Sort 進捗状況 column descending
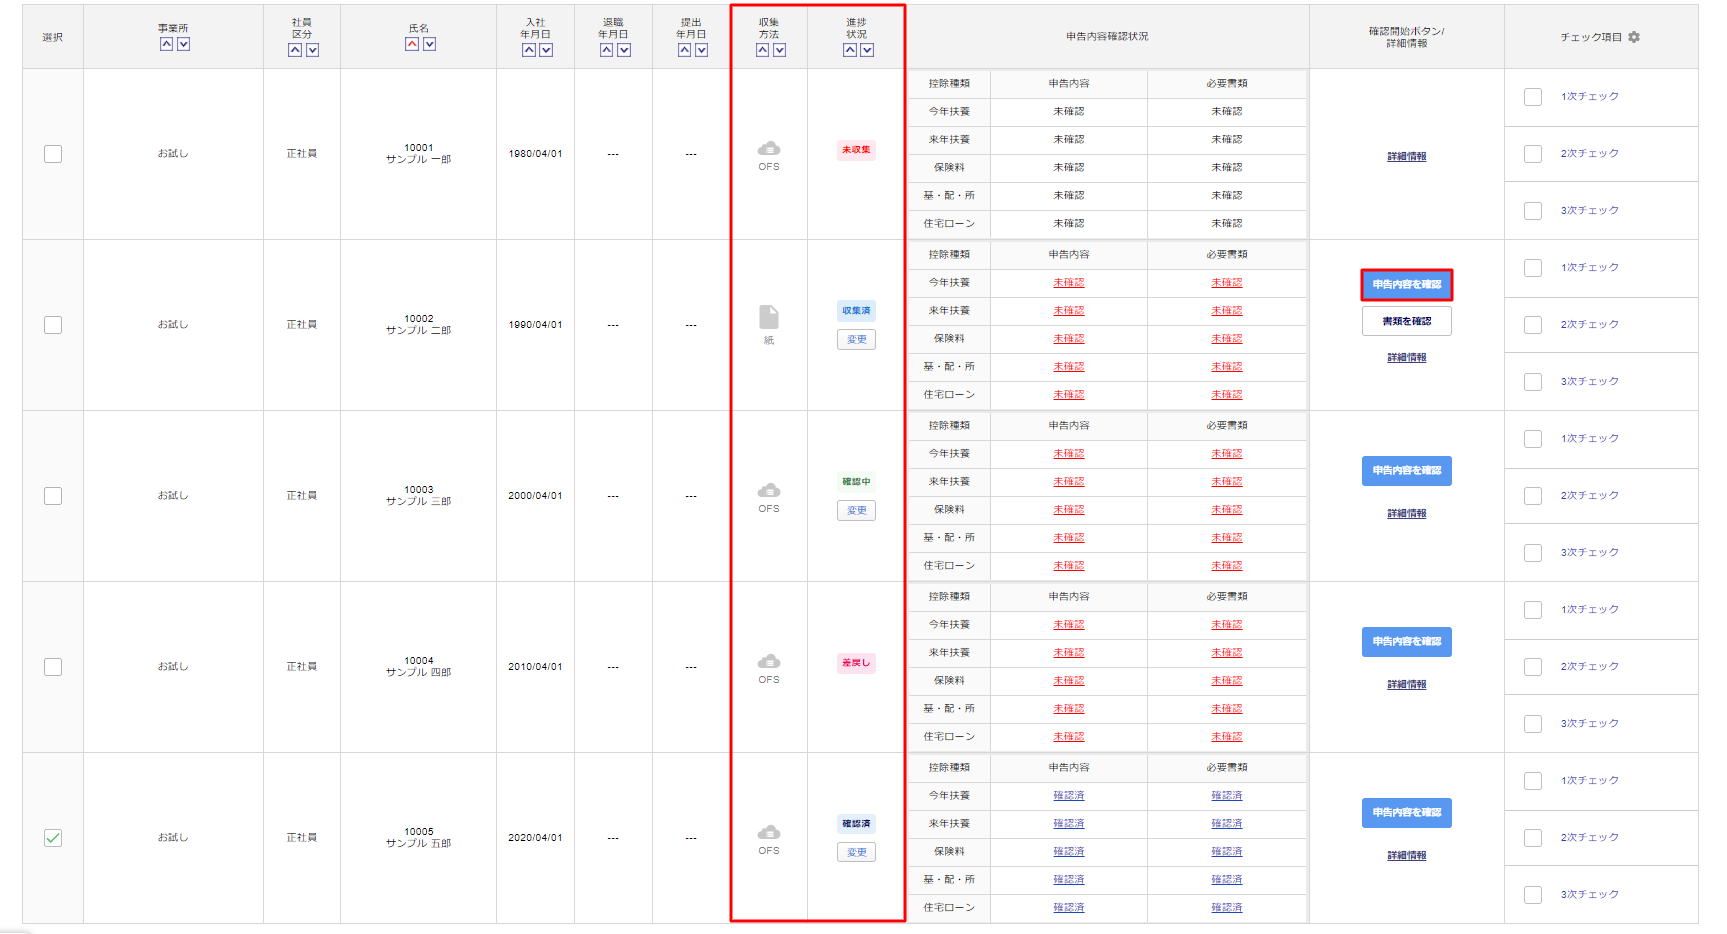Image resolution: width=1727 pixels, height=934 pixels. coord(867,50)
